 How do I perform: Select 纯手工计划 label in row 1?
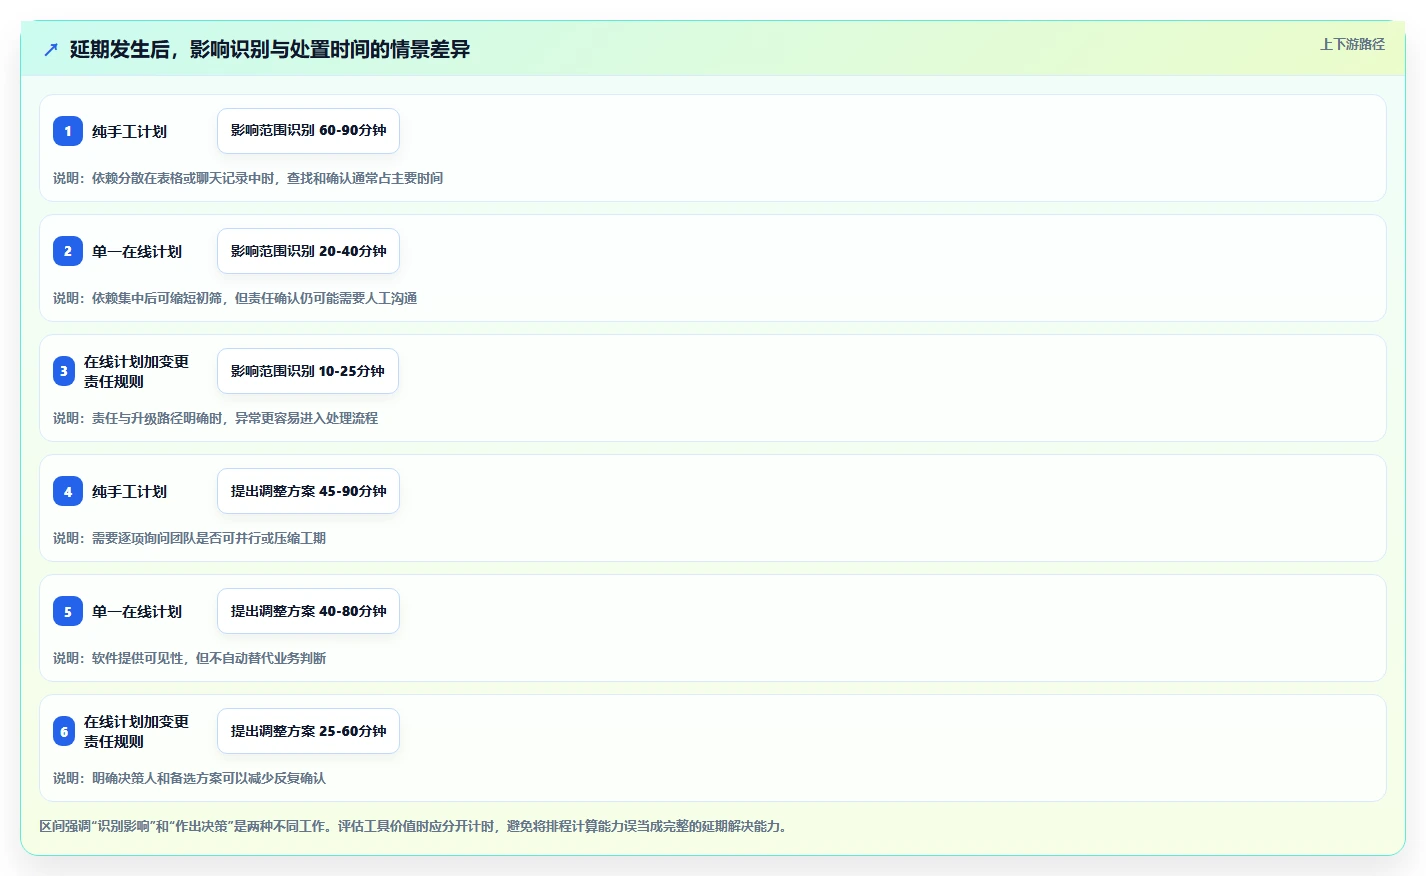[129, 131]
